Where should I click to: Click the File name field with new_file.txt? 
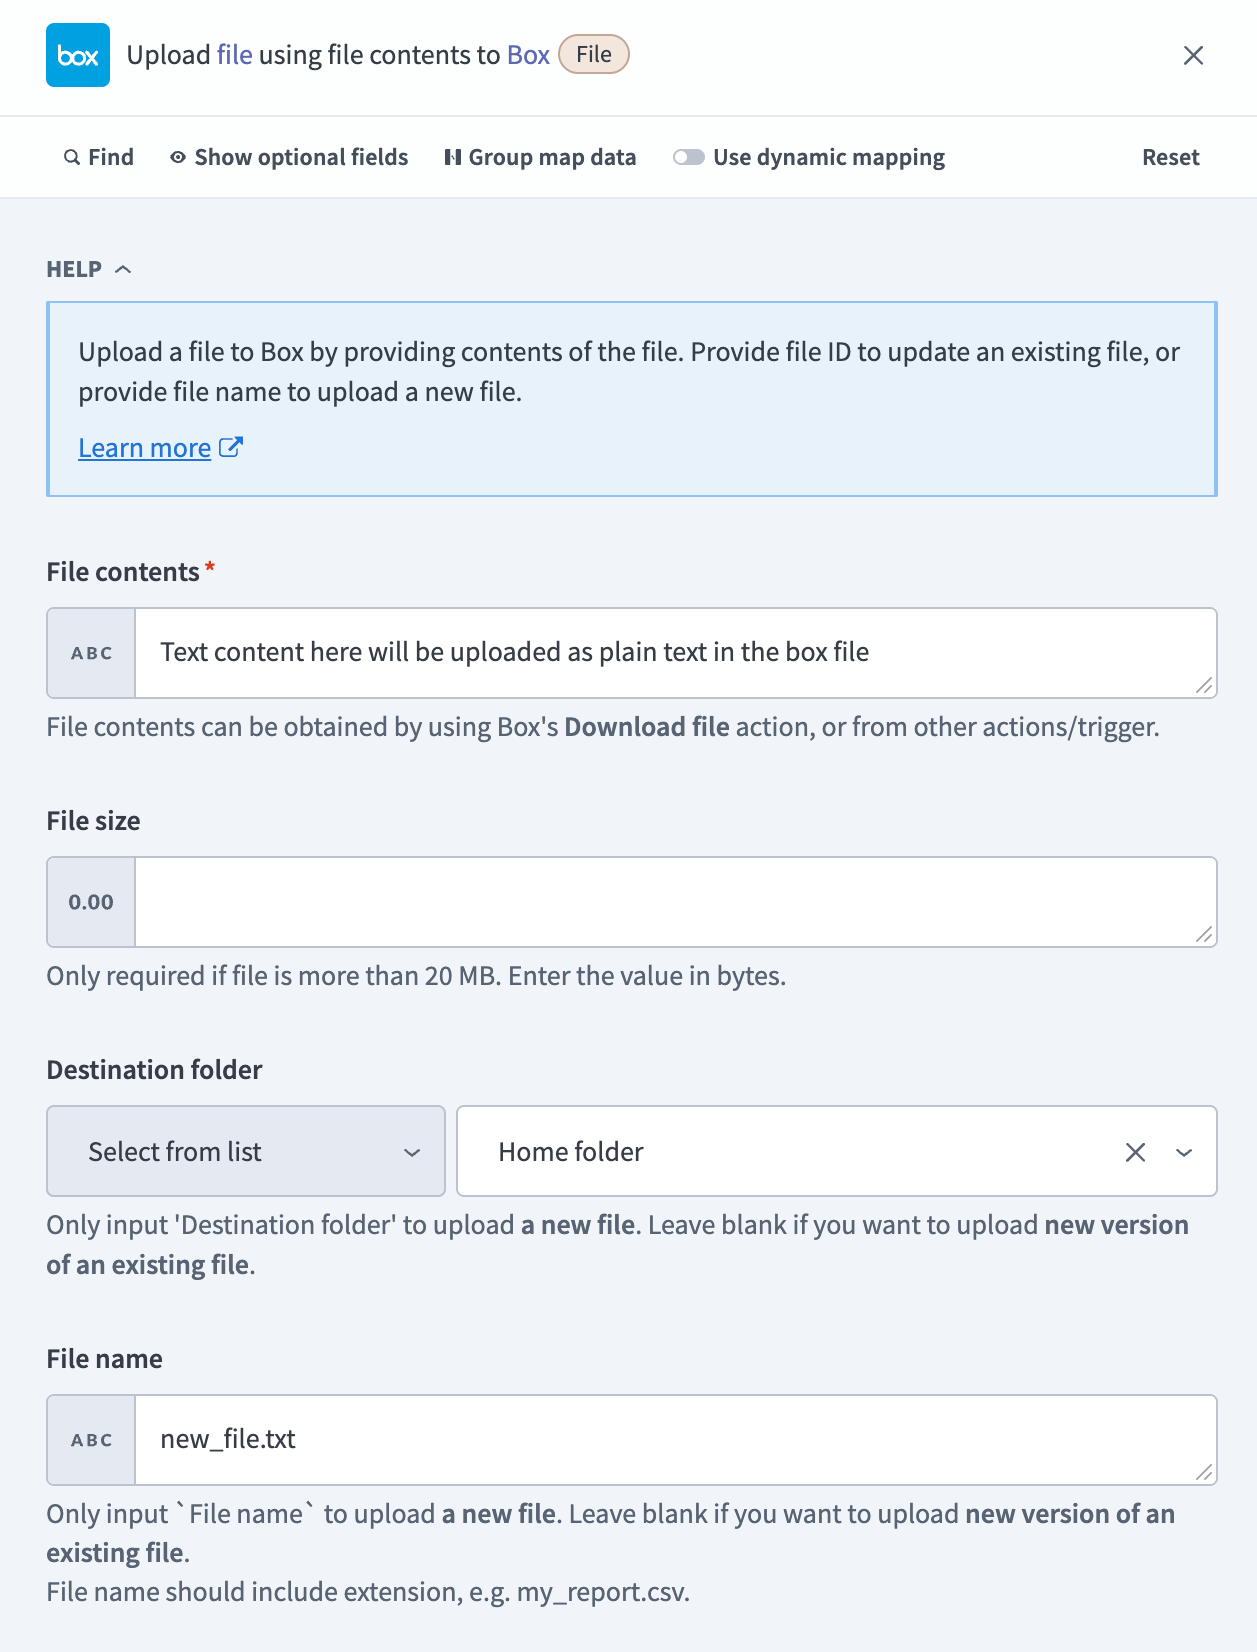point(676,1440)
